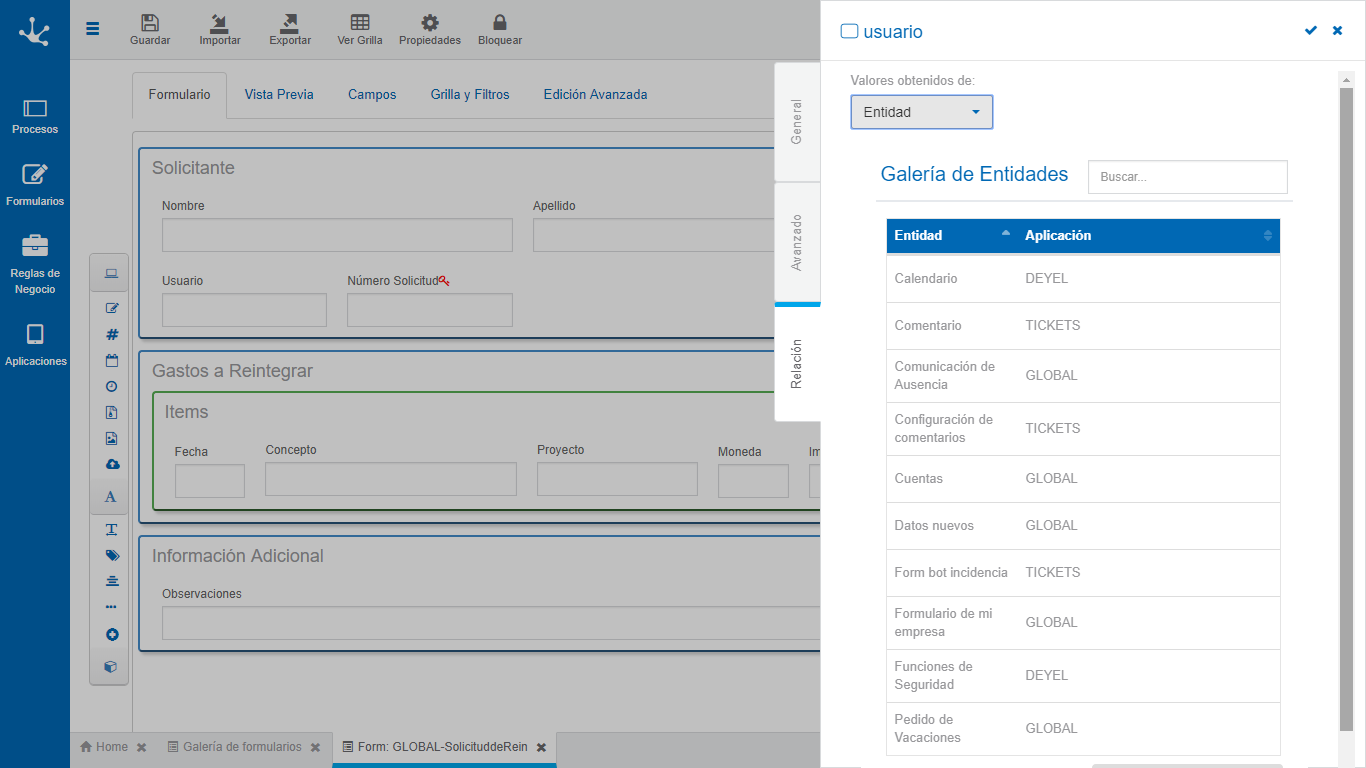Sort by Aplicación column header
The image size is (1366, 768).
pos(1148,236)
